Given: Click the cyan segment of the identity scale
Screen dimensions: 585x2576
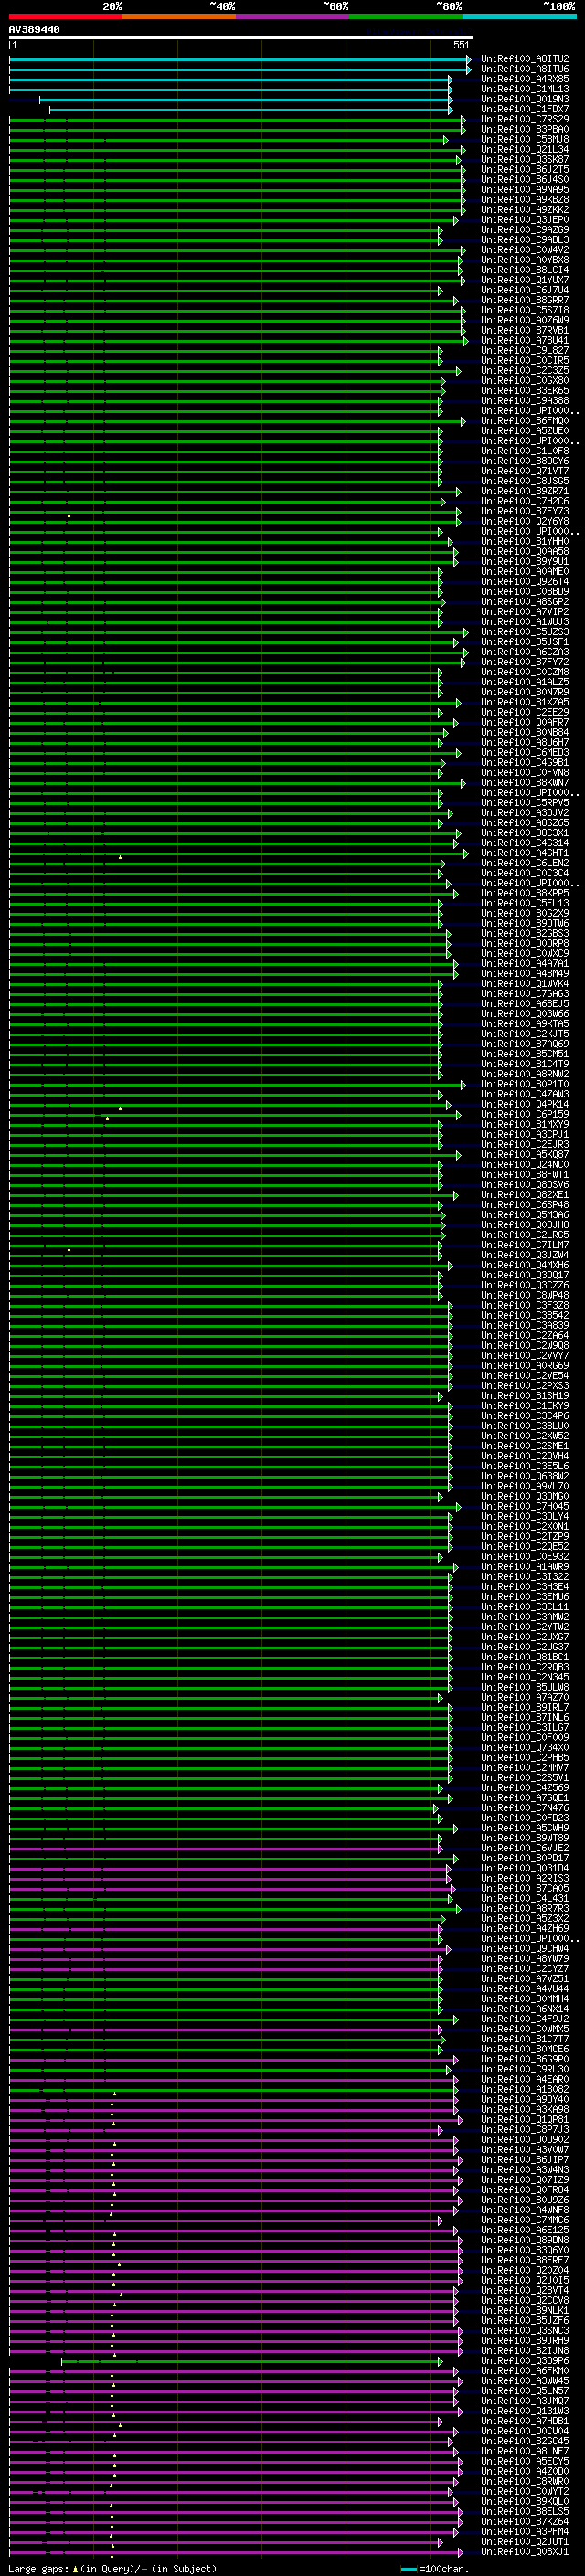Looking at the screenshot, I should click(520, 16).
